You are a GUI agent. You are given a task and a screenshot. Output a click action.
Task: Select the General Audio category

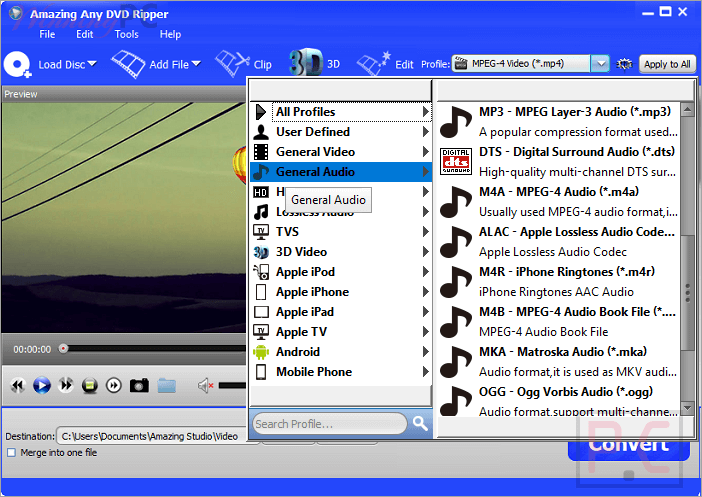[x=341, y=172]
